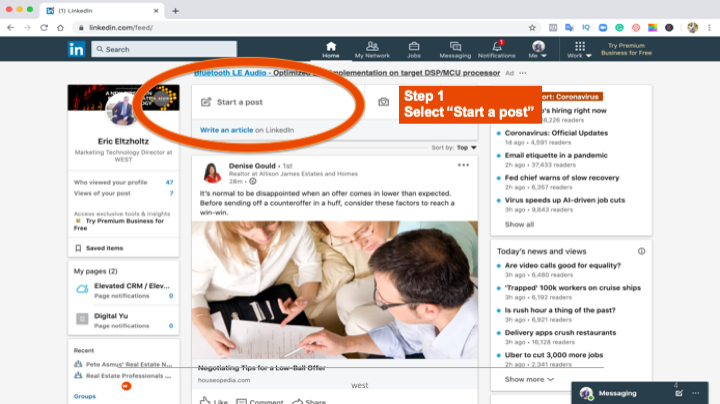Go to the Jobs icon
This screenshot has height=404, width=720.
pyautogui.click(x=414, y=48)
